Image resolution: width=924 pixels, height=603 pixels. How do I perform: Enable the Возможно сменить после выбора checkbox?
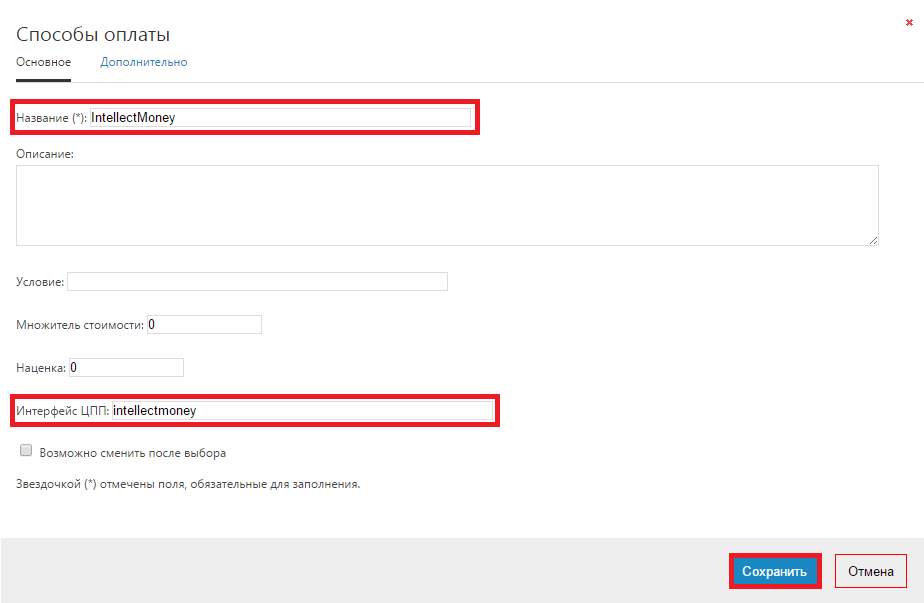coord(26,451)
